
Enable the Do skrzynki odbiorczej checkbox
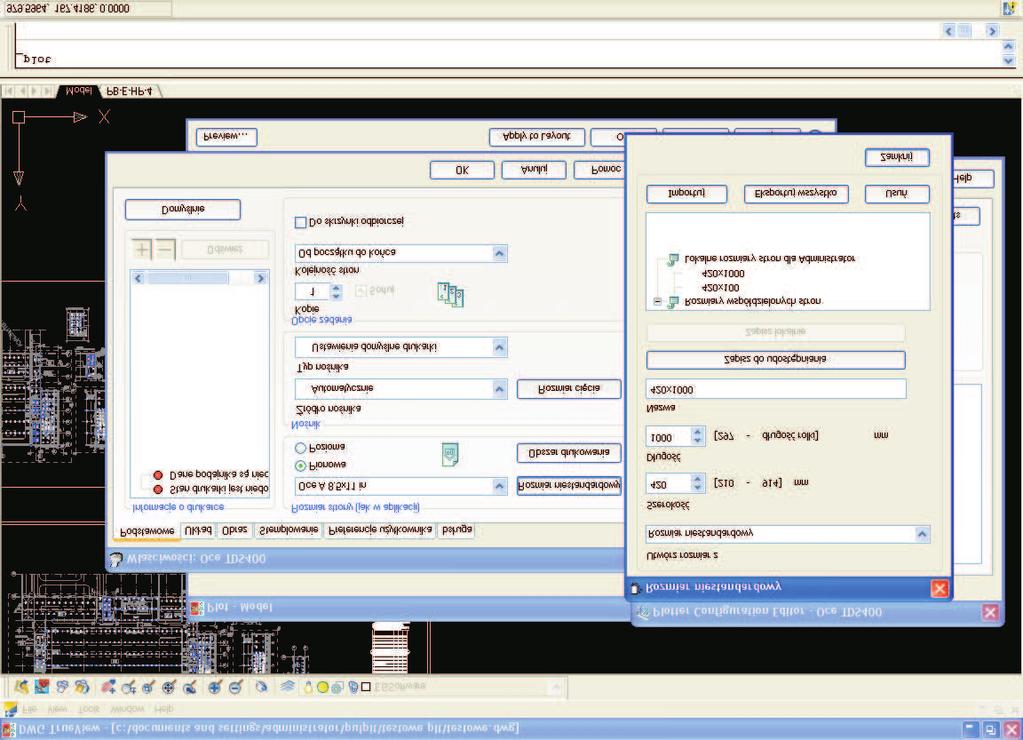301,223
